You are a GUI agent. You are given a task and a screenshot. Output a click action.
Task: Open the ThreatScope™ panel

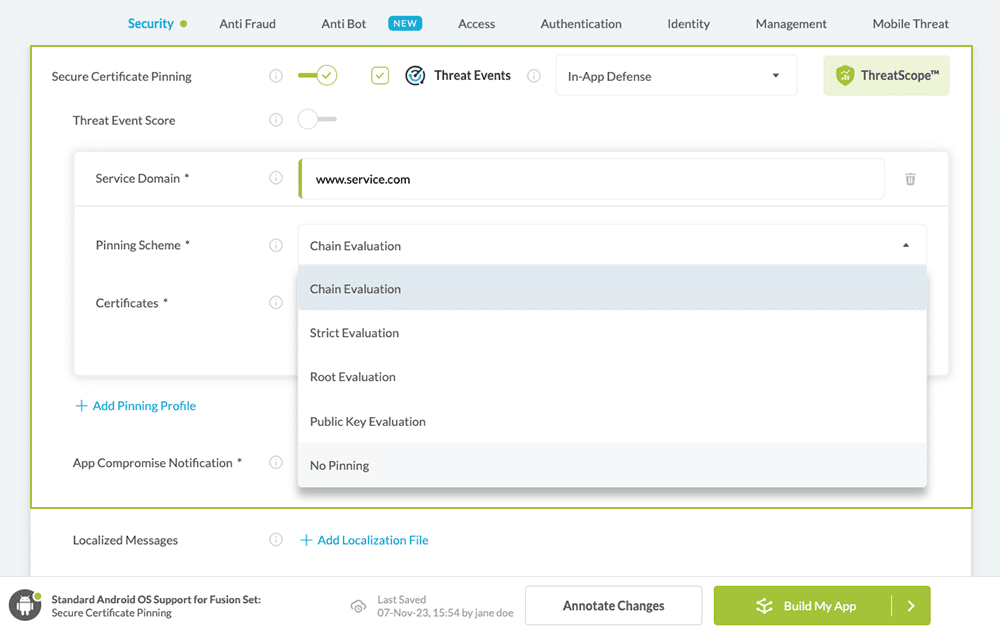pyautogui.click(x=886, y=75)
